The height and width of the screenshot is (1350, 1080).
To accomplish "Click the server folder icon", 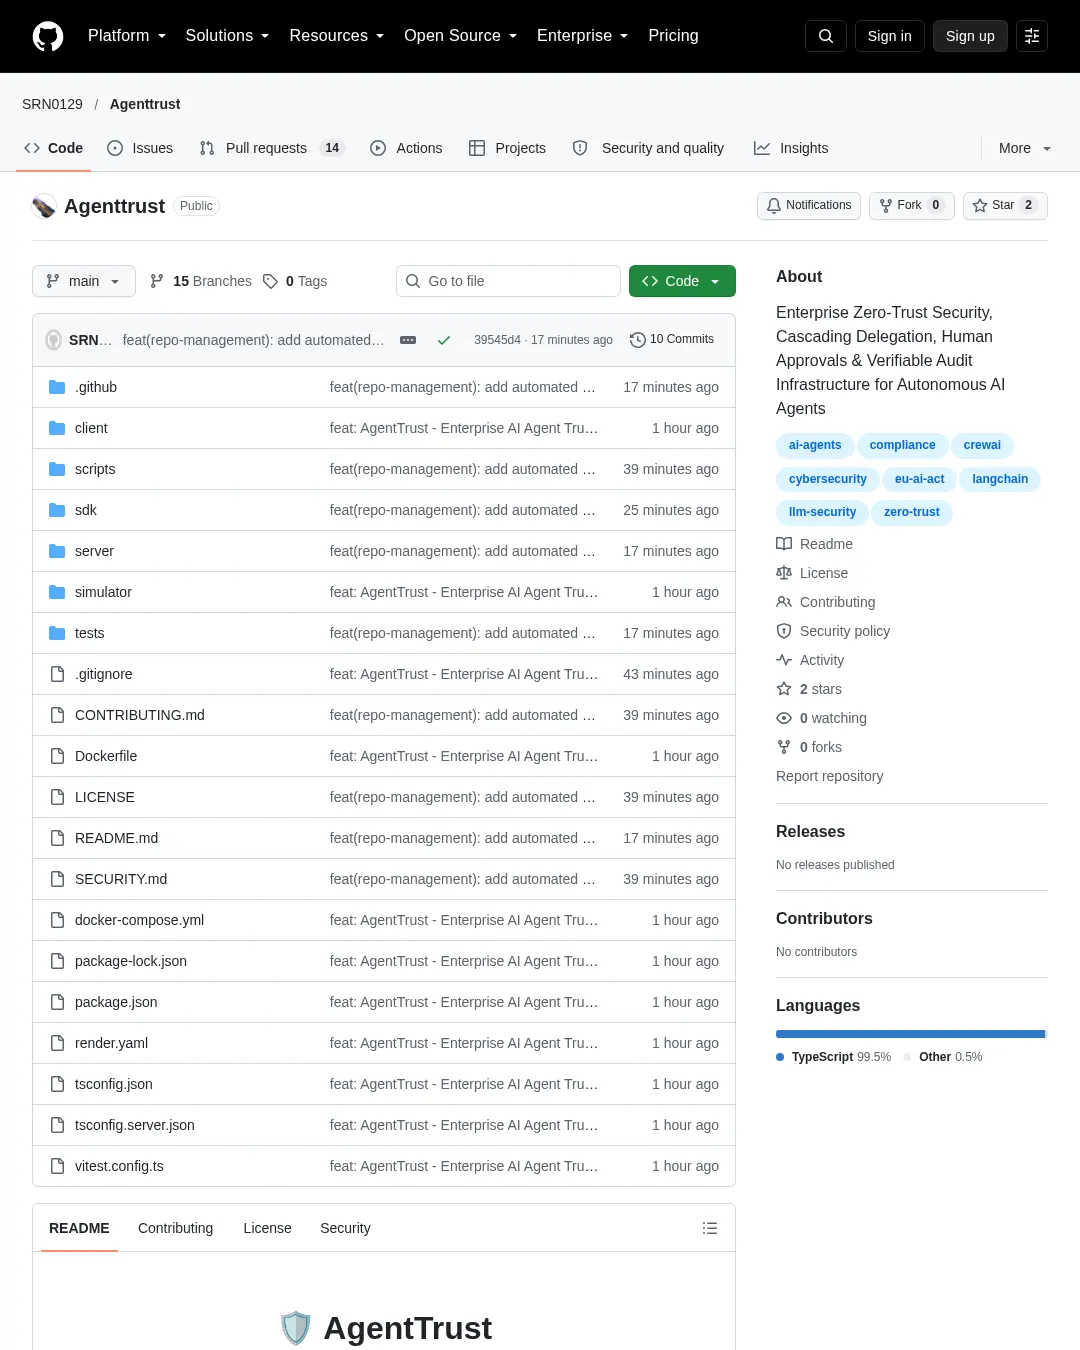I will point(57,551).
